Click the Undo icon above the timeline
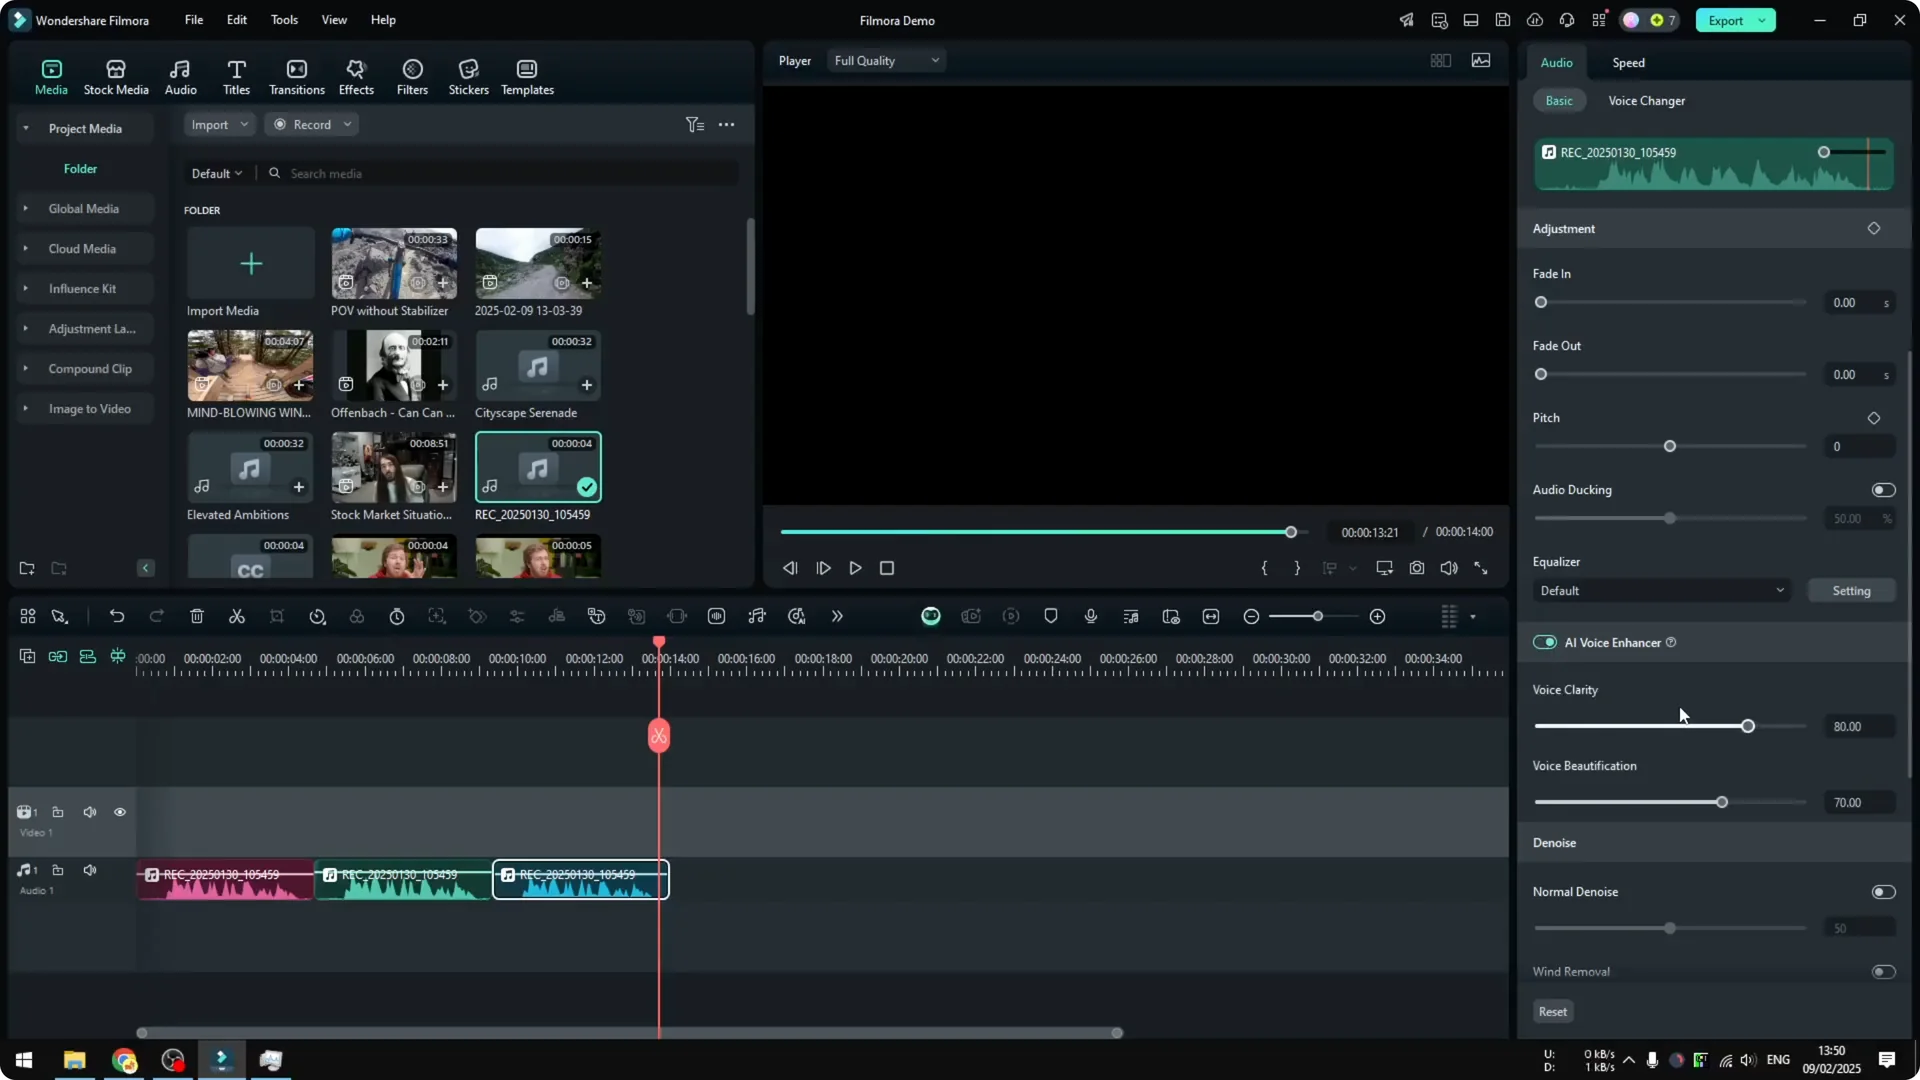Viewport: 1920px width, 1080px height. 117,616
